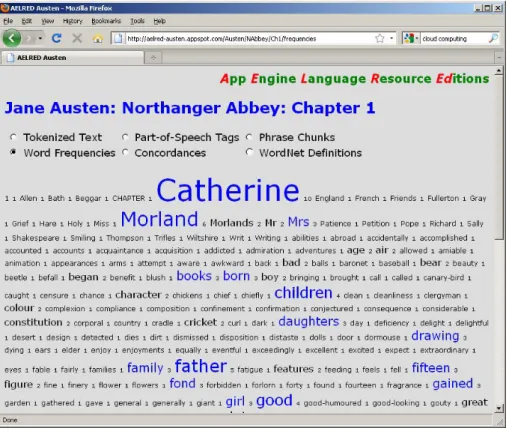Click the word constitution
The height and width of the screenshot is (434, 509).
coord(33,322)
